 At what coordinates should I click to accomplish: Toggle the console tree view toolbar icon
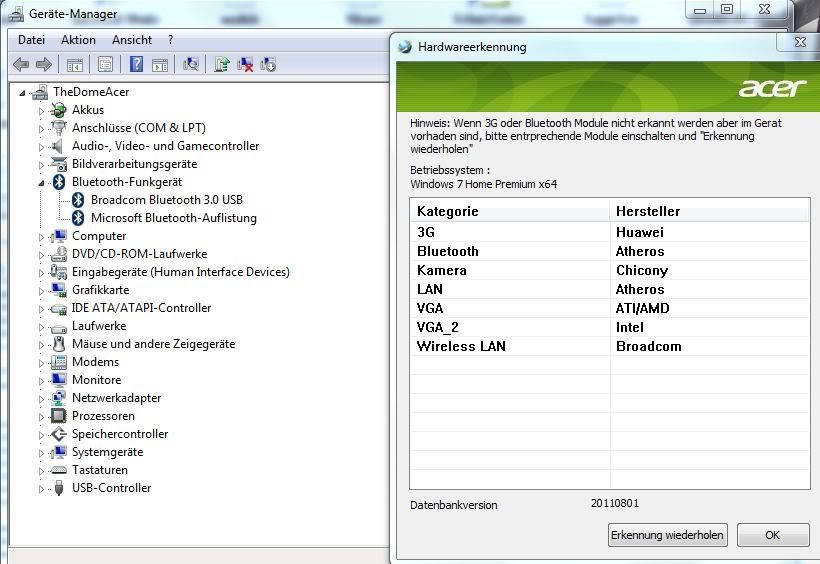[x=75, y=64]
